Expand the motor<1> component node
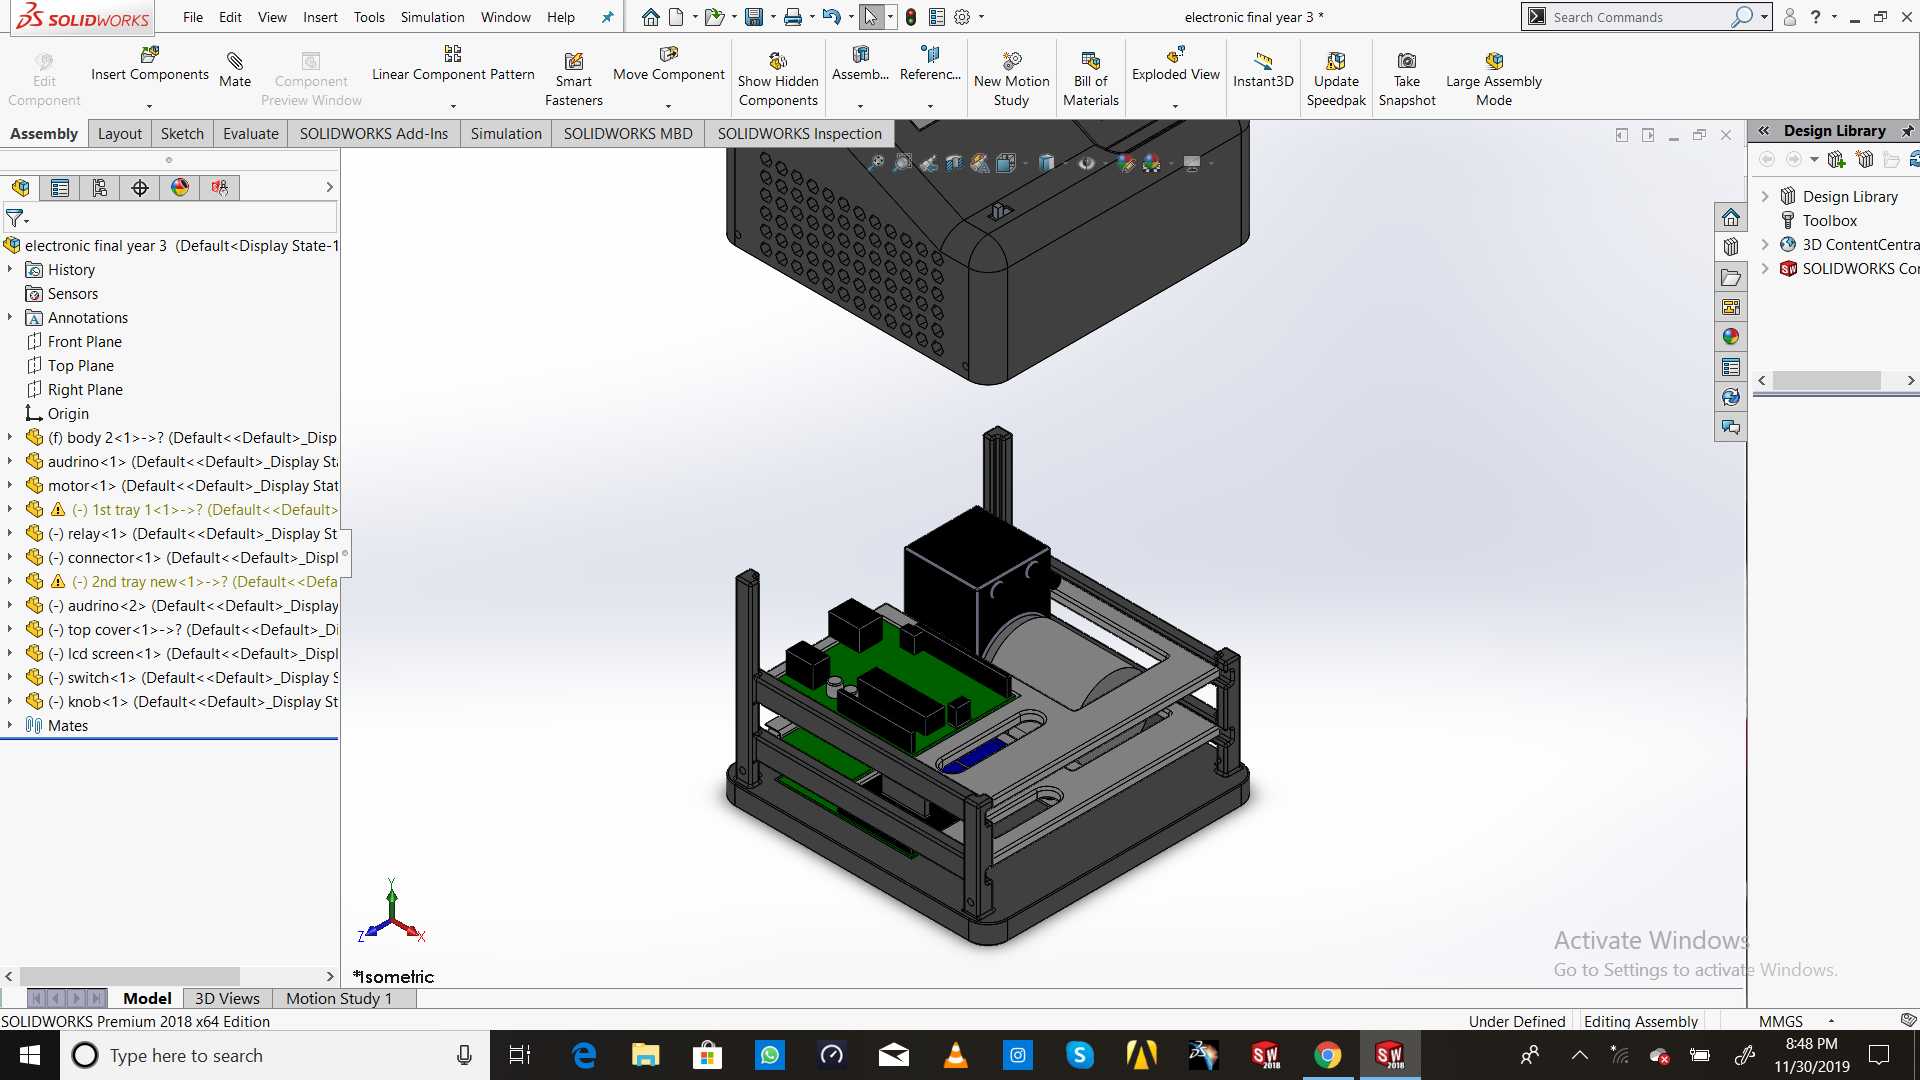Image resolution: width=1920 pixels, height=1080 pixels. point(10,485)
